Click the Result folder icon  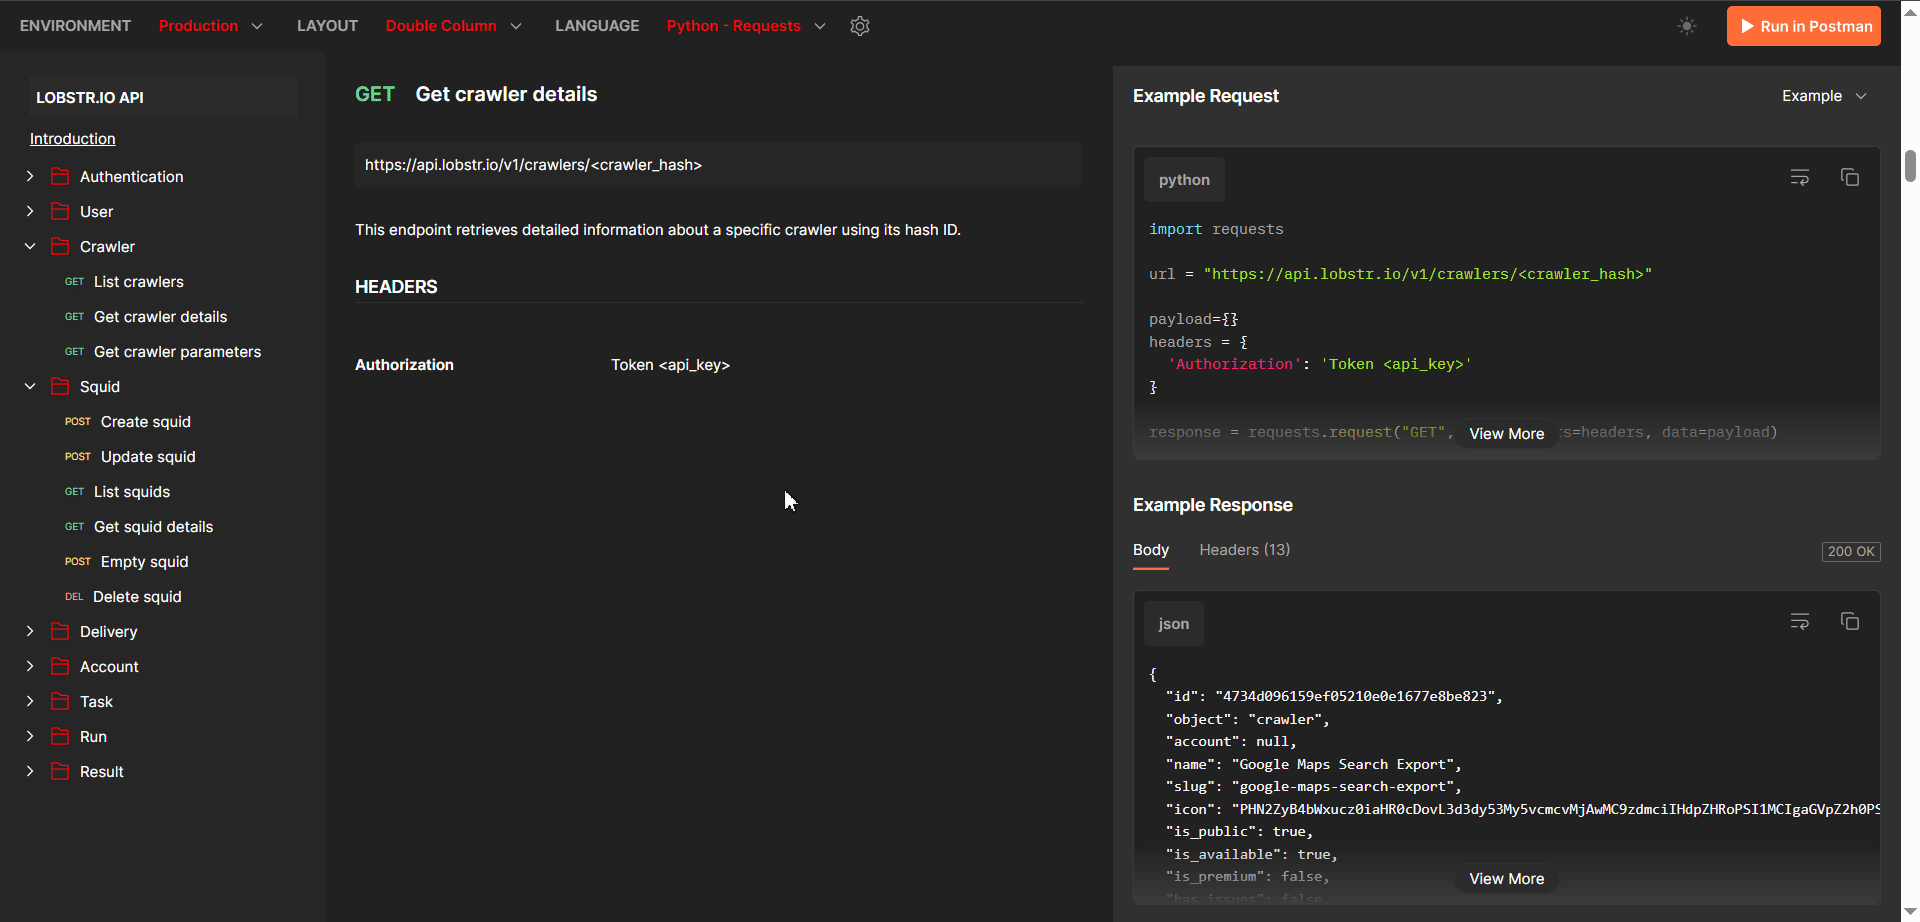pos(60,771)
